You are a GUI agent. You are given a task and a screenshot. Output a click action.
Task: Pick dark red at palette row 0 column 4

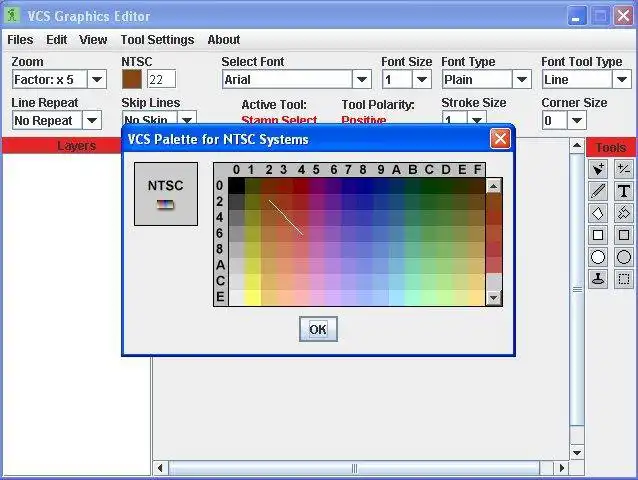coord(301,186)
